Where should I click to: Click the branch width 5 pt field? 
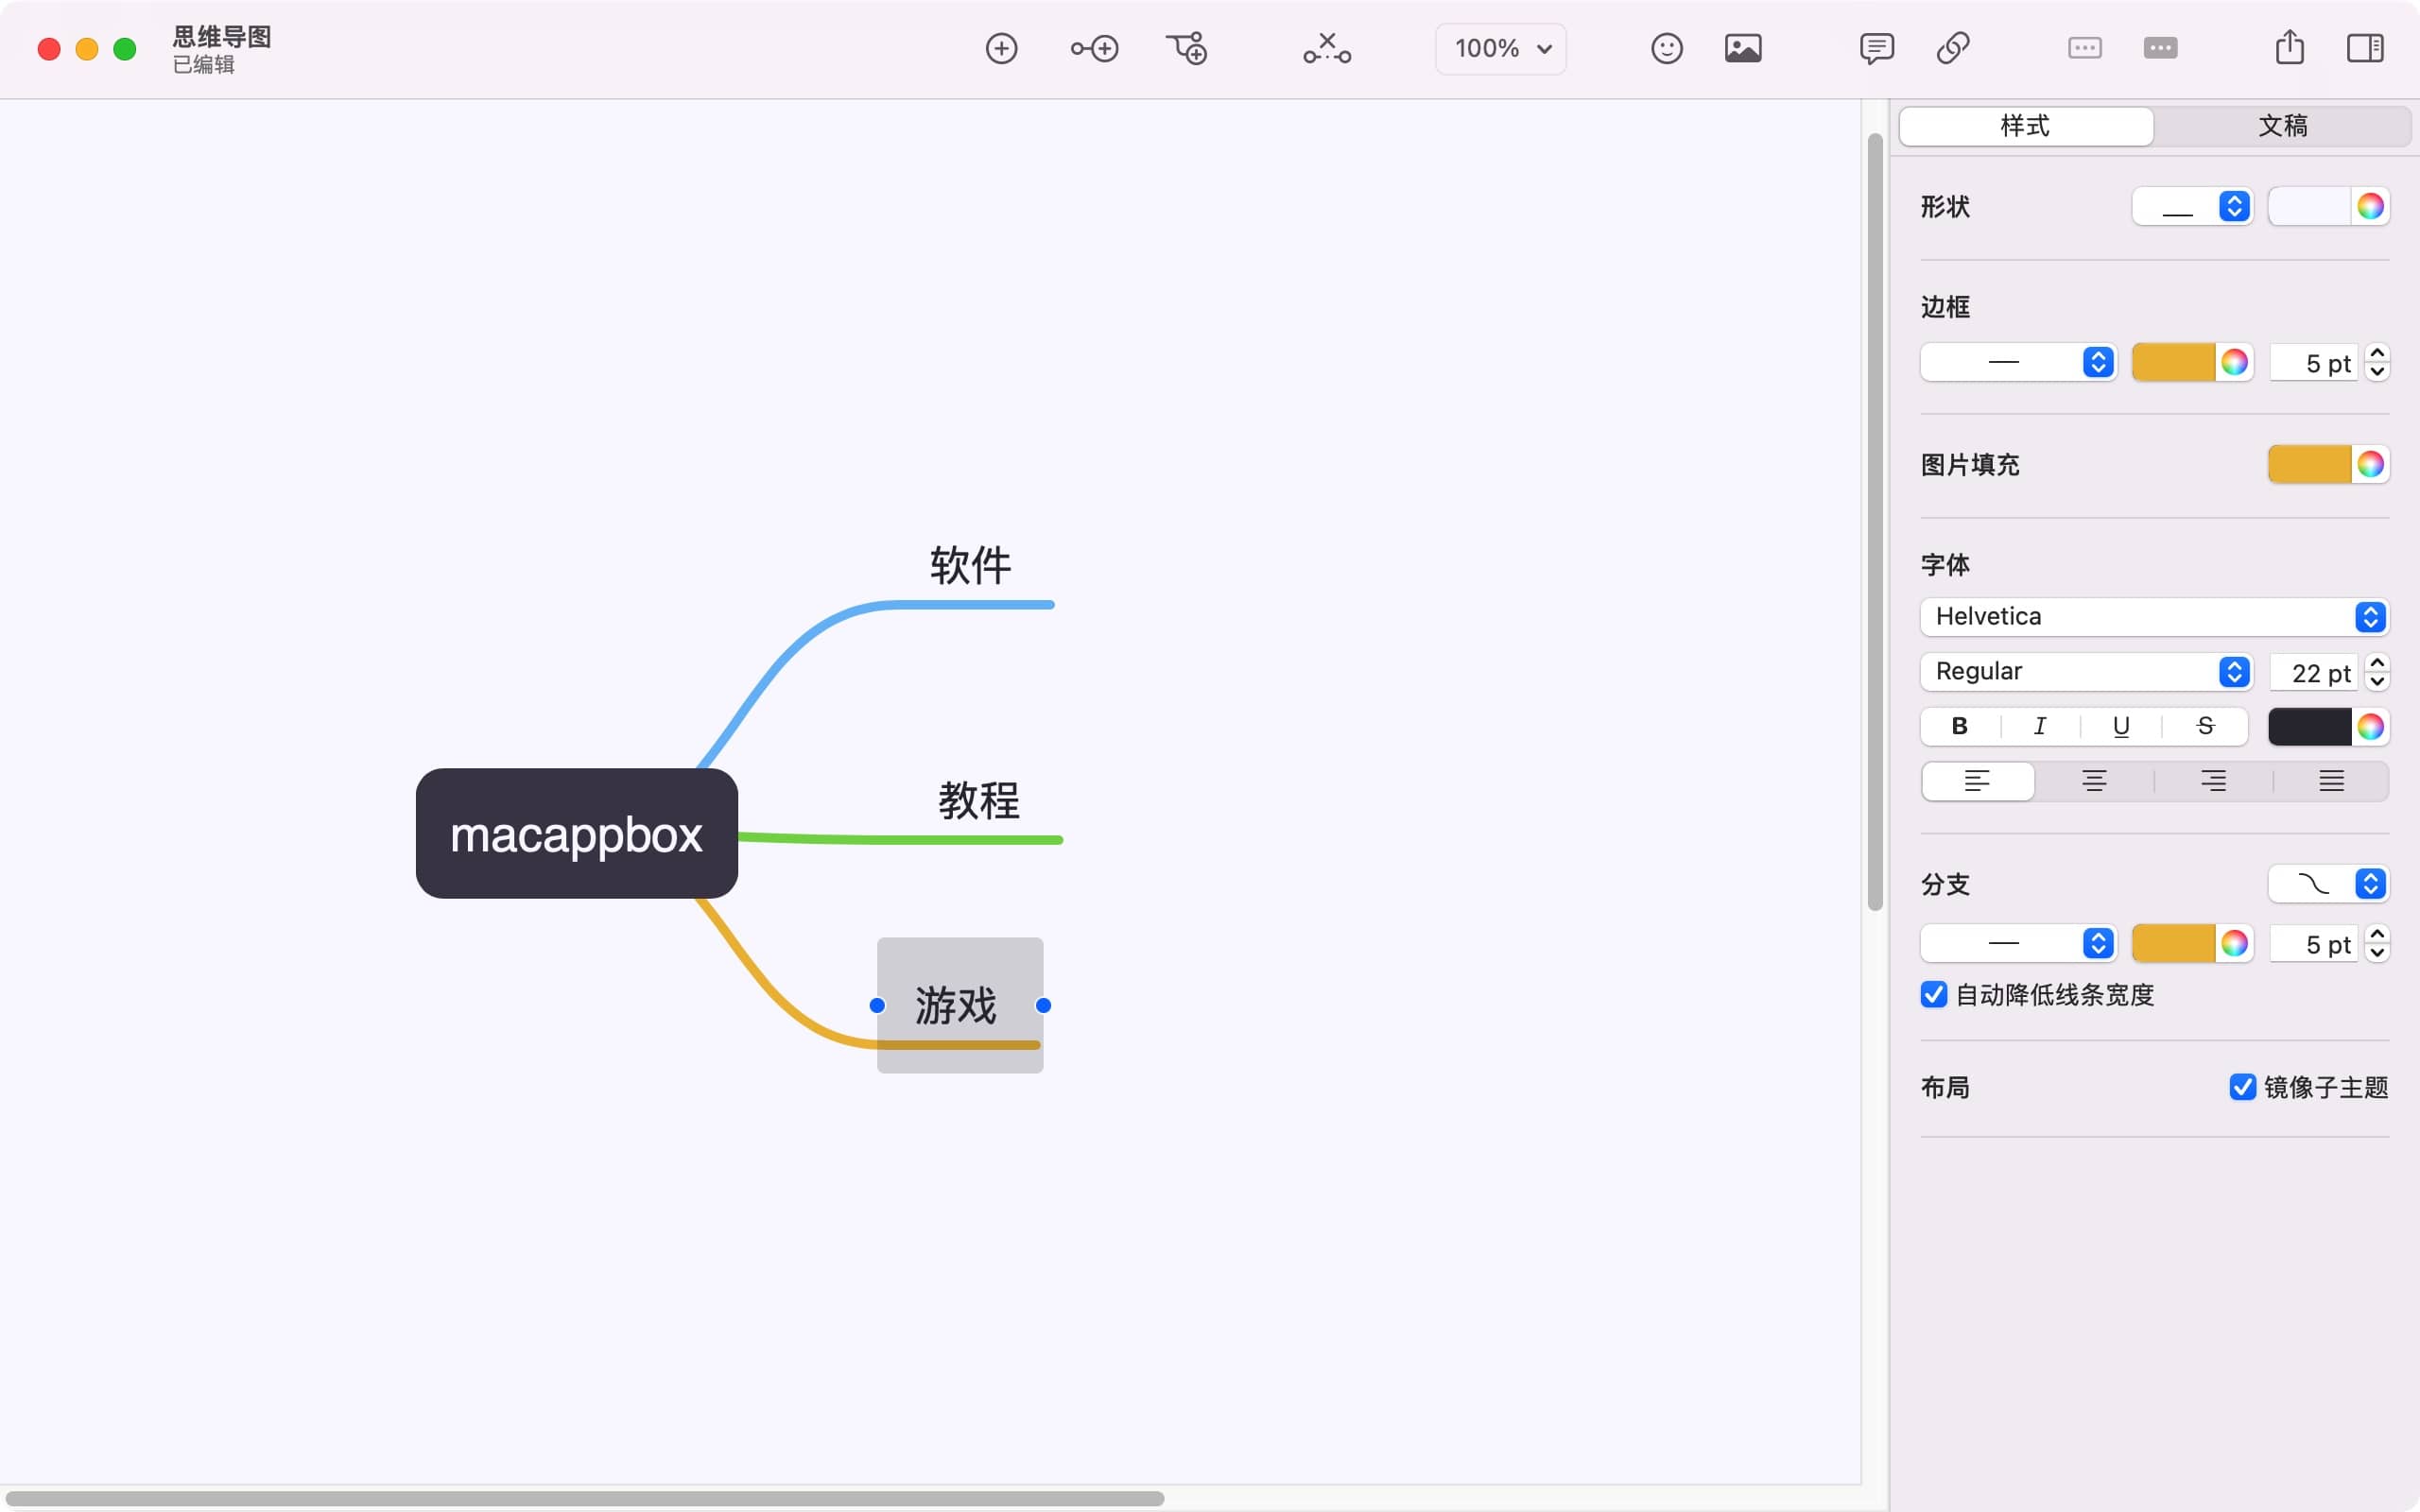tap(2314, 944)
